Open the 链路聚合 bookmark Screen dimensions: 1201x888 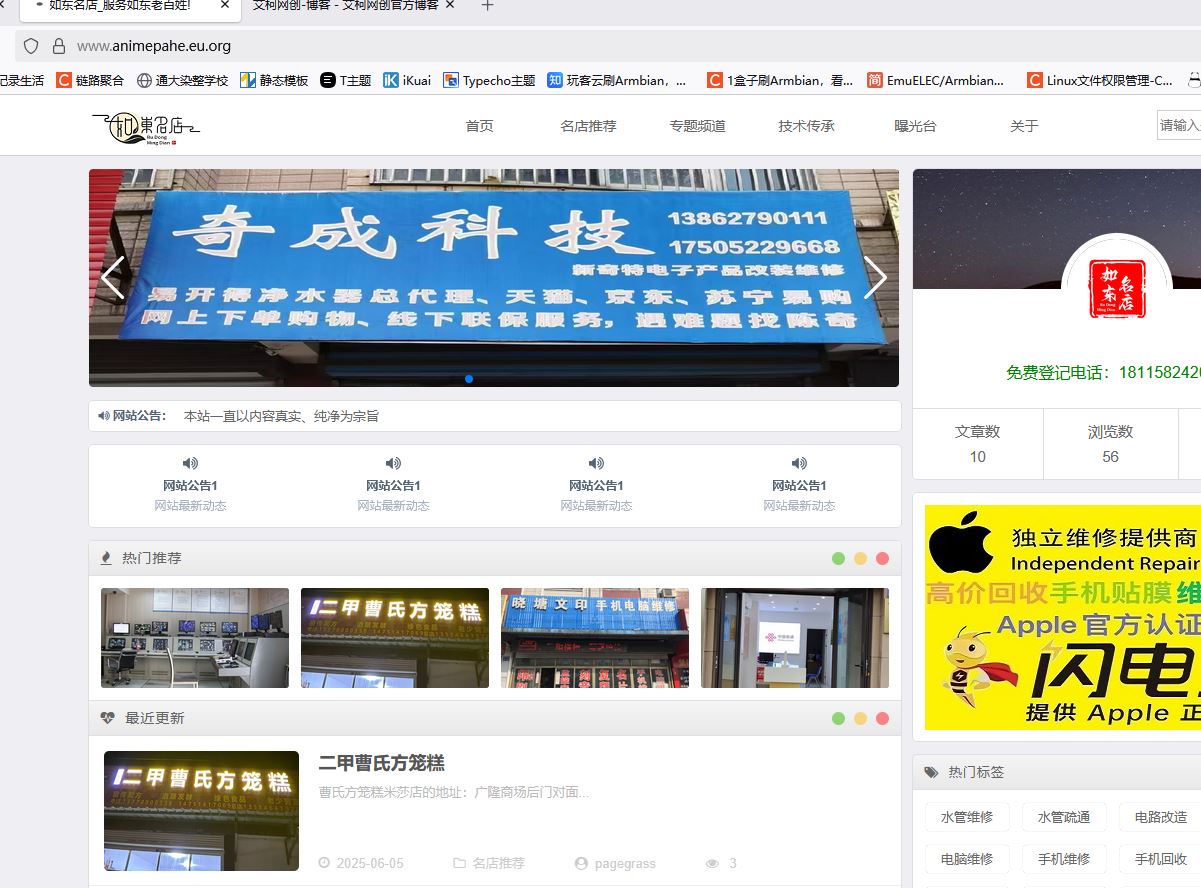pyautogui.click(x=91, y=80)
